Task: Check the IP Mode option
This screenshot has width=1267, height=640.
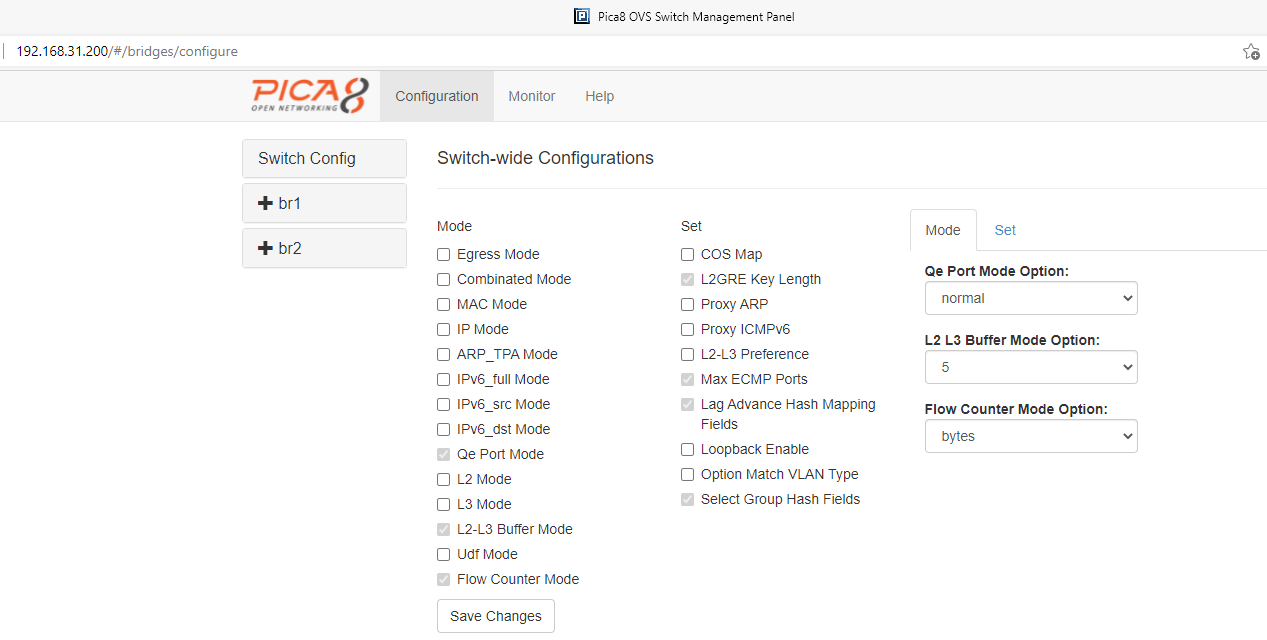Action: tap(444, 330)
